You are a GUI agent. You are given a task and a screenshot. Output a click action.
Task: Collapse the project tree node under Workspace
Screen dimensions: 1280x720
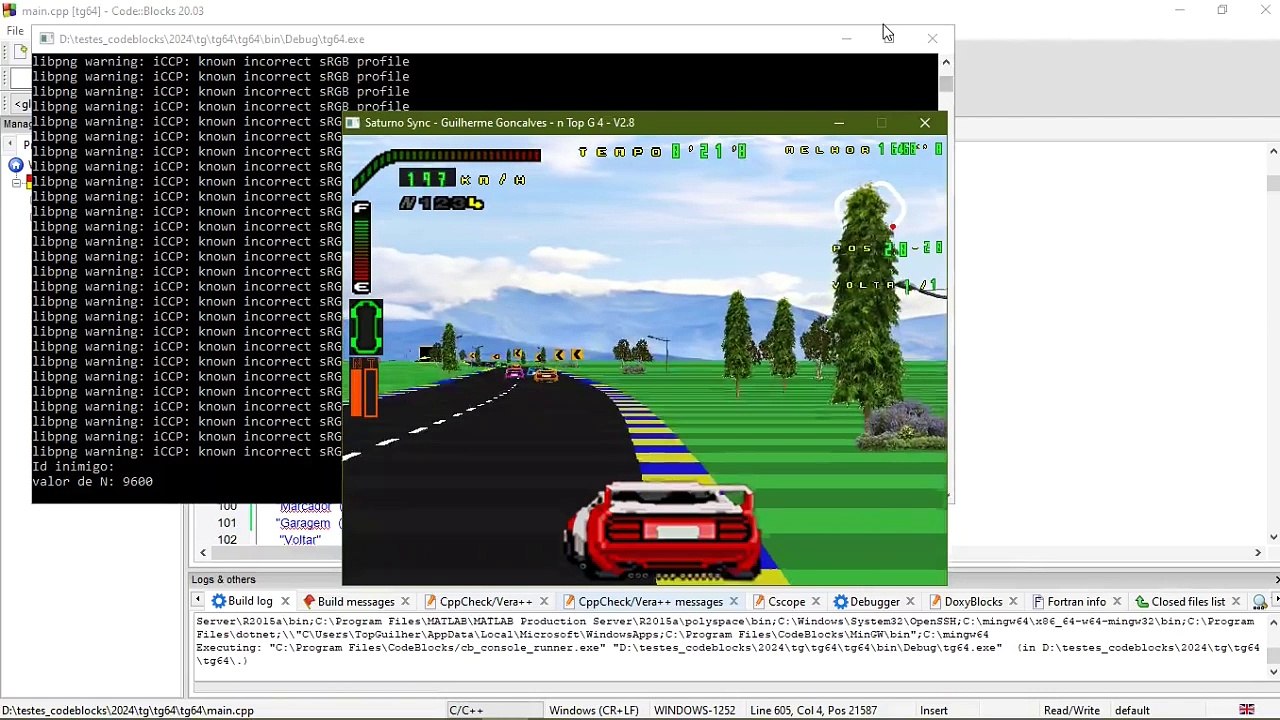tap(16, 183)
